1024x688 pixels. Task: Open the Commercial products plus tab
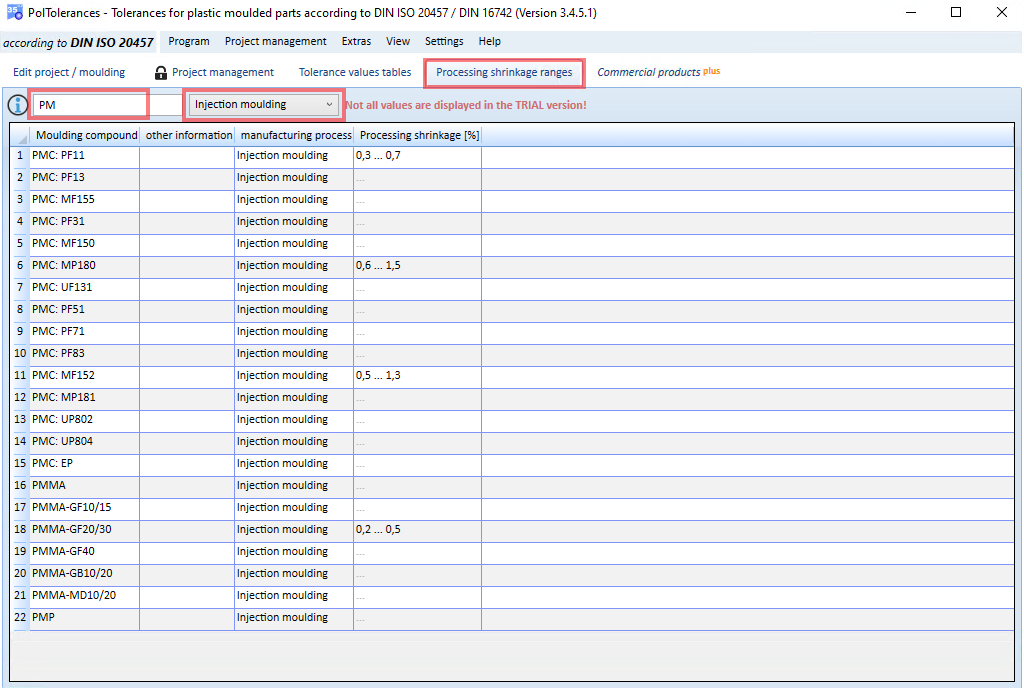(658, 72)
